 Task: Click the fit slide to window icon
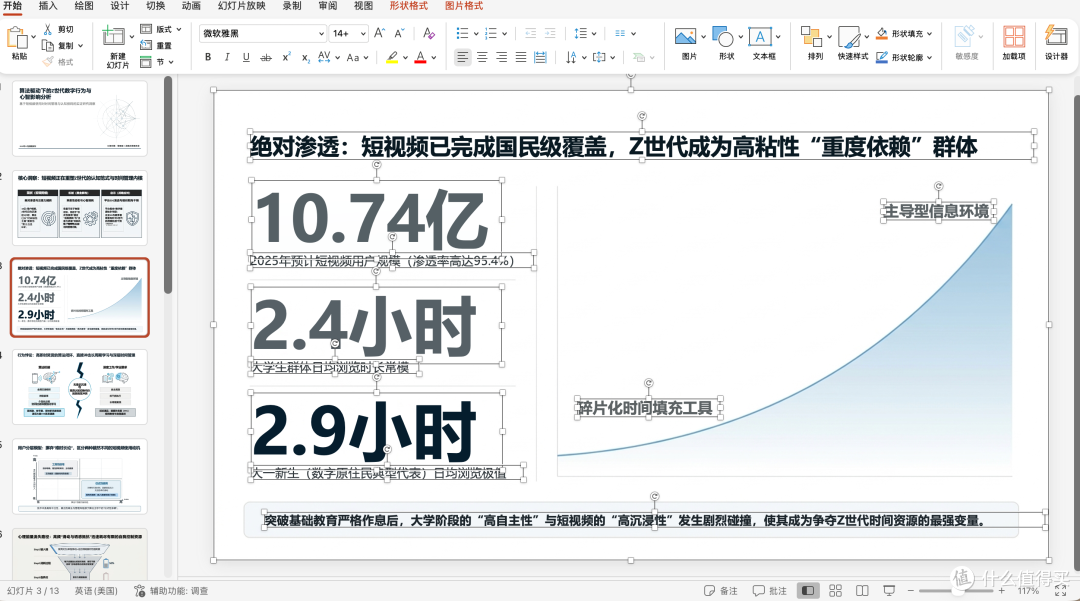coord(1061,591)
